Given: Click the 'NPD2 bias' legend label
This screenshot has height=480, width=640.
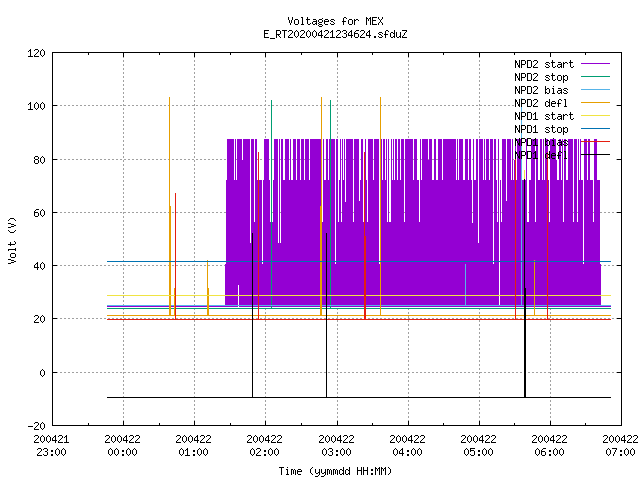Looking at the screenshot, I should (541, 90).
